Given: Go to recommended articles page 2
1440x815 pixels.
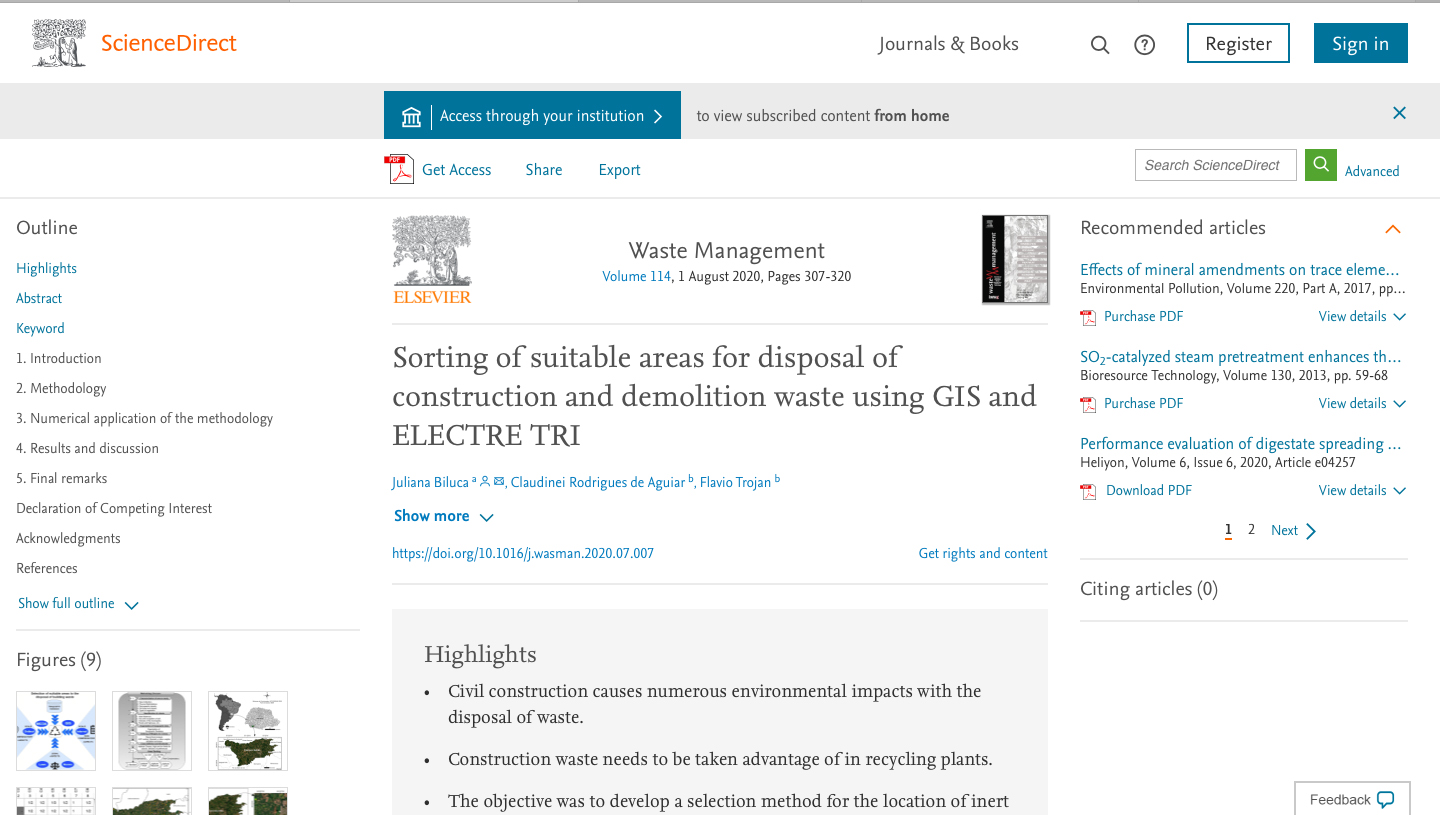Looking at the screenshot, I should [1251, 530].
